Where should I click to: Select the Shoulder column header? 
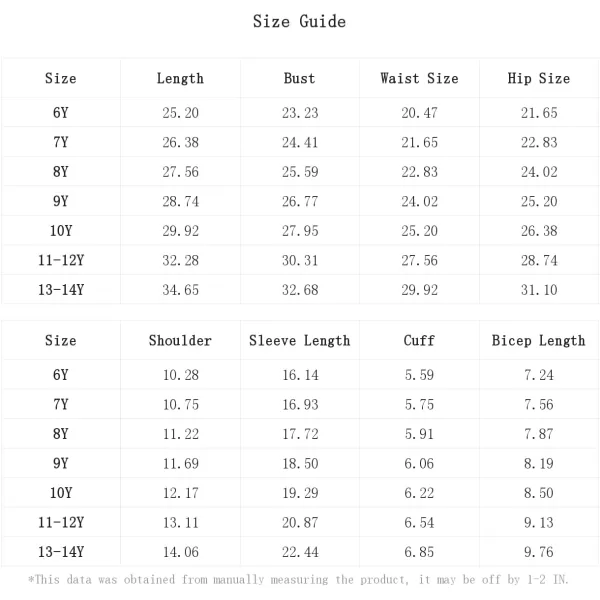(180, 341)
